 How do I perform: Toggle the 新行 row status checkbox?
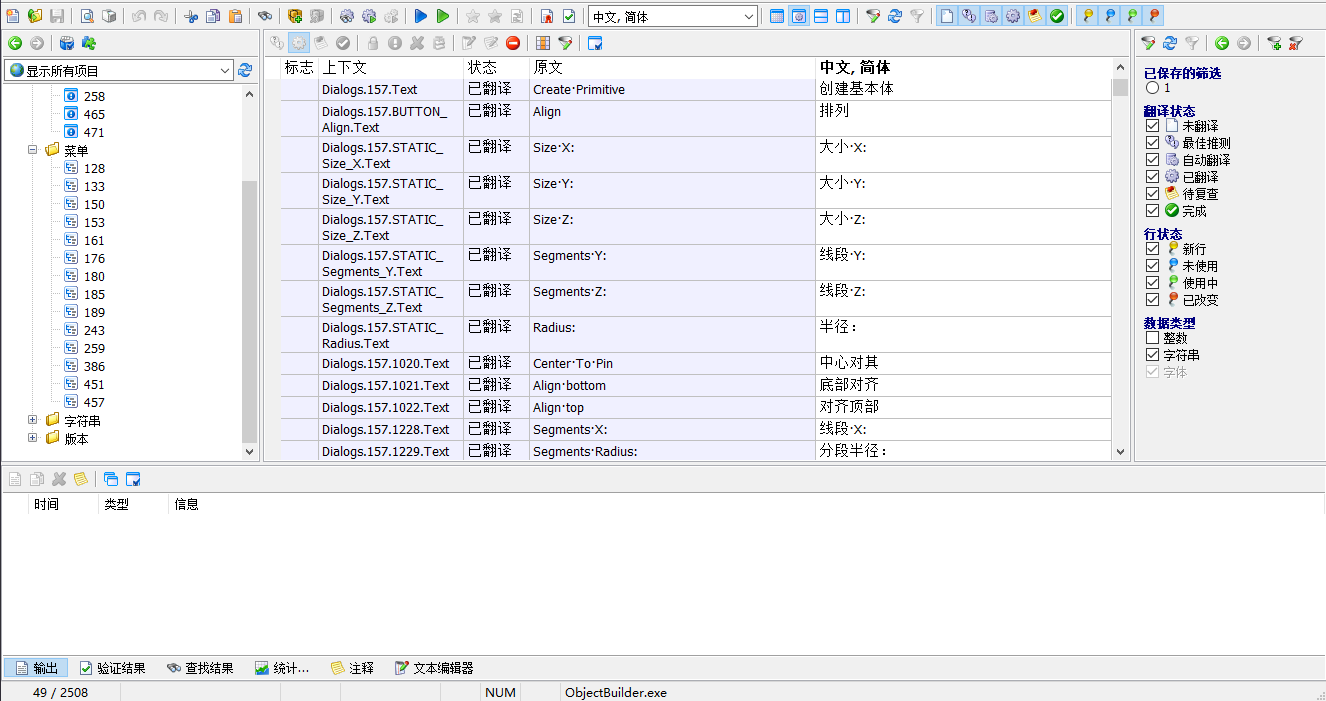[1152, 249]
